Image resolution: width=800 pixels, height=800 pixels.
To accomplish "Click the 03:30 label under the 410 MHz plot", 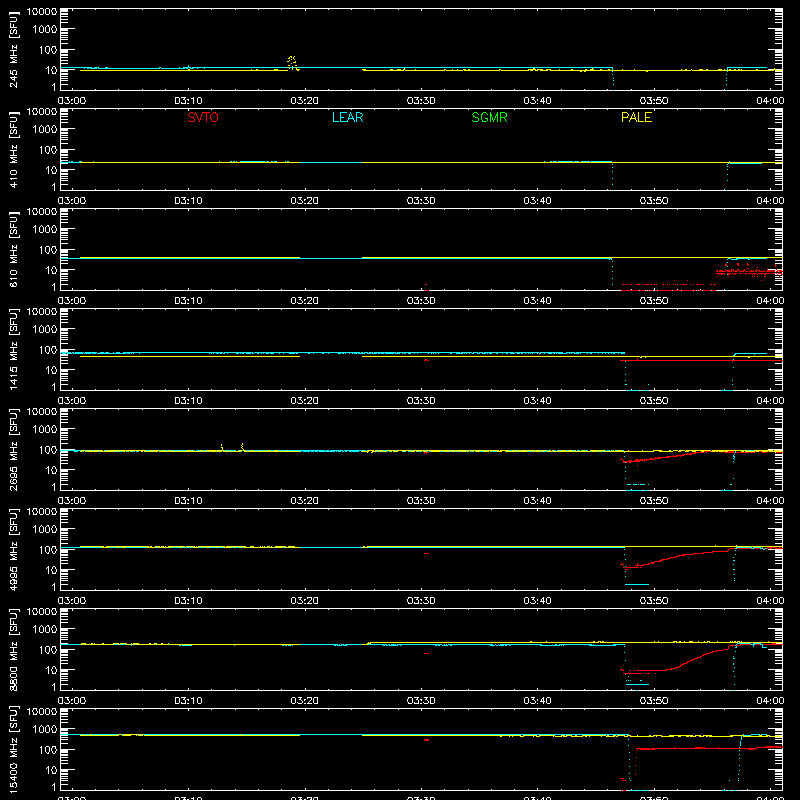I will pos(421,201).
